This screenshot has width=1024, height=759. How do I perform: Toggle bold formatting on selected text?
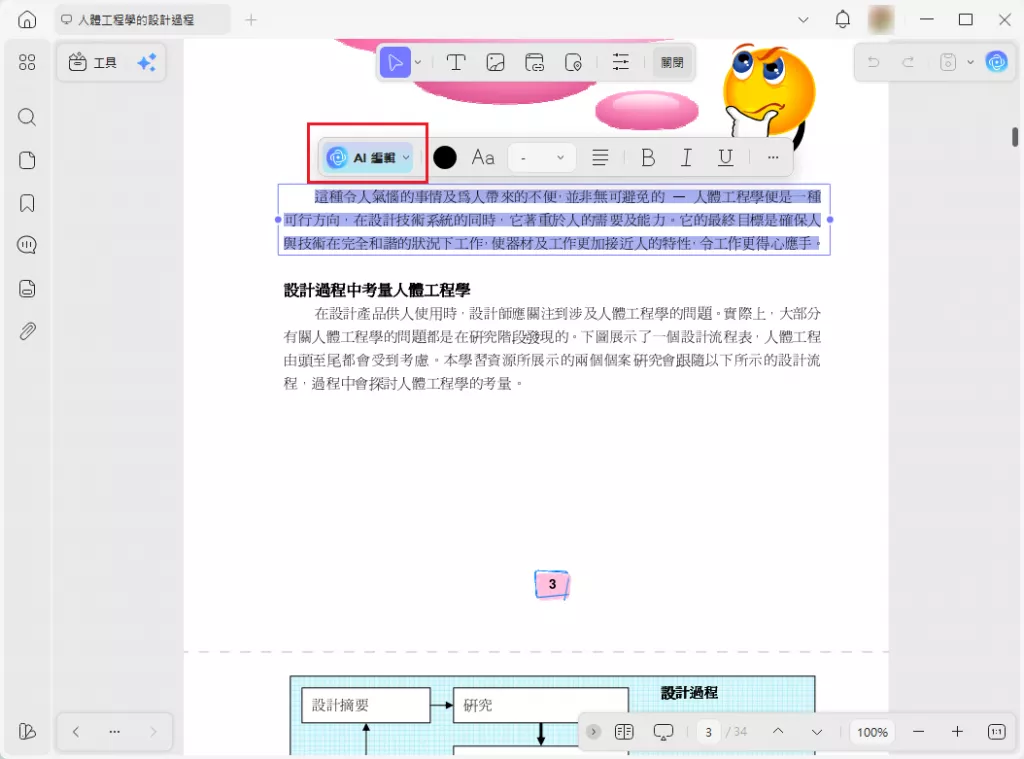tap(648, 157)
